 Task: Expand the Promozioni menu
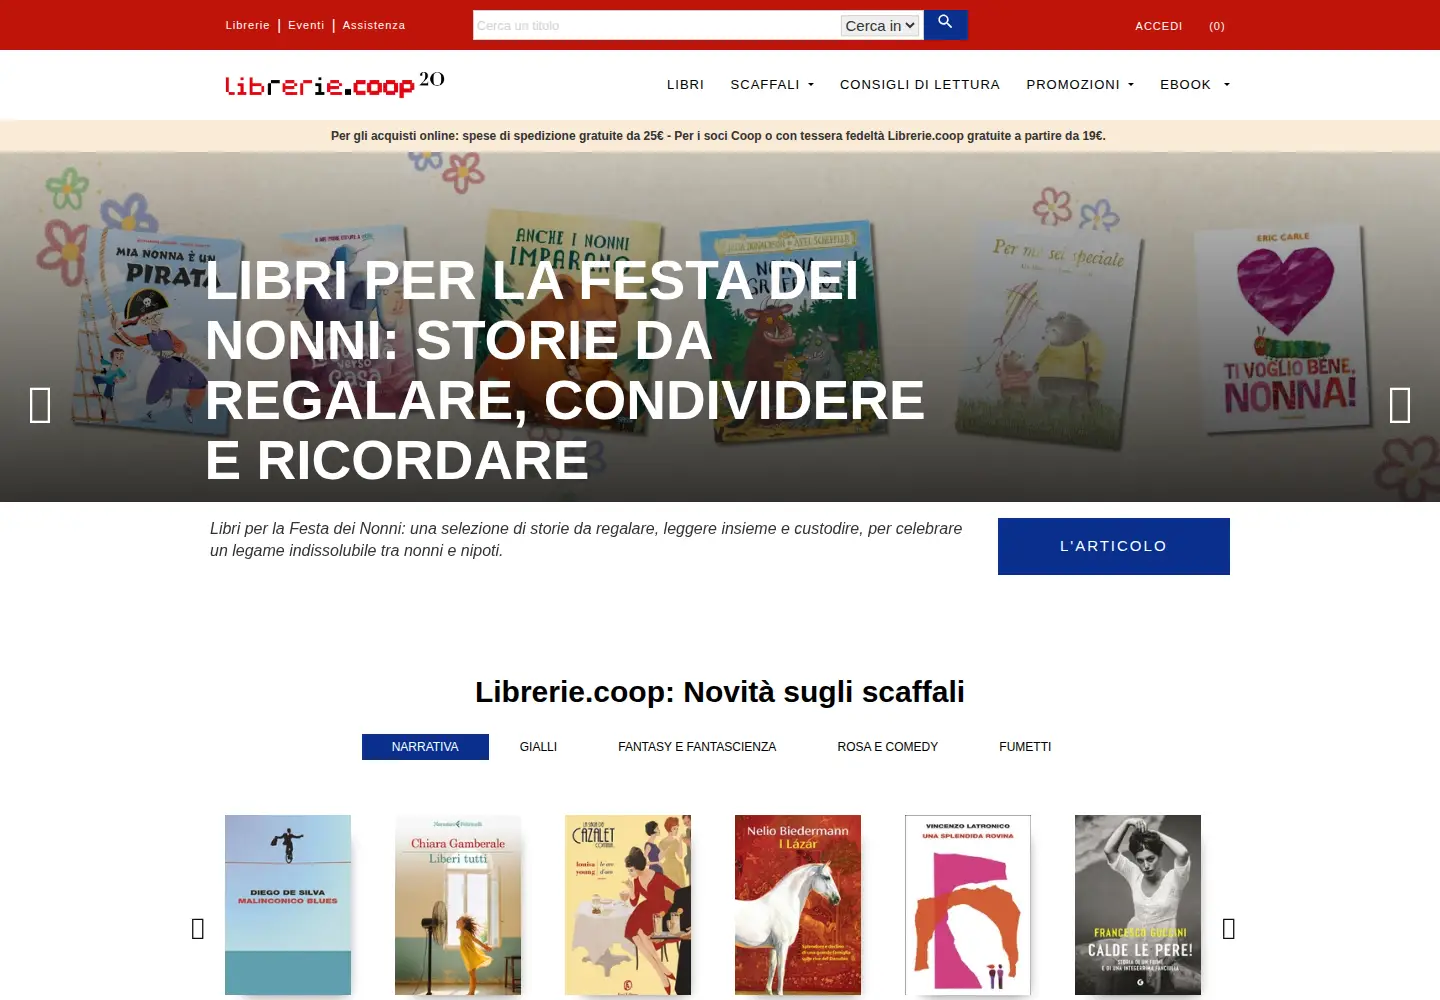tap(1080, 85)
